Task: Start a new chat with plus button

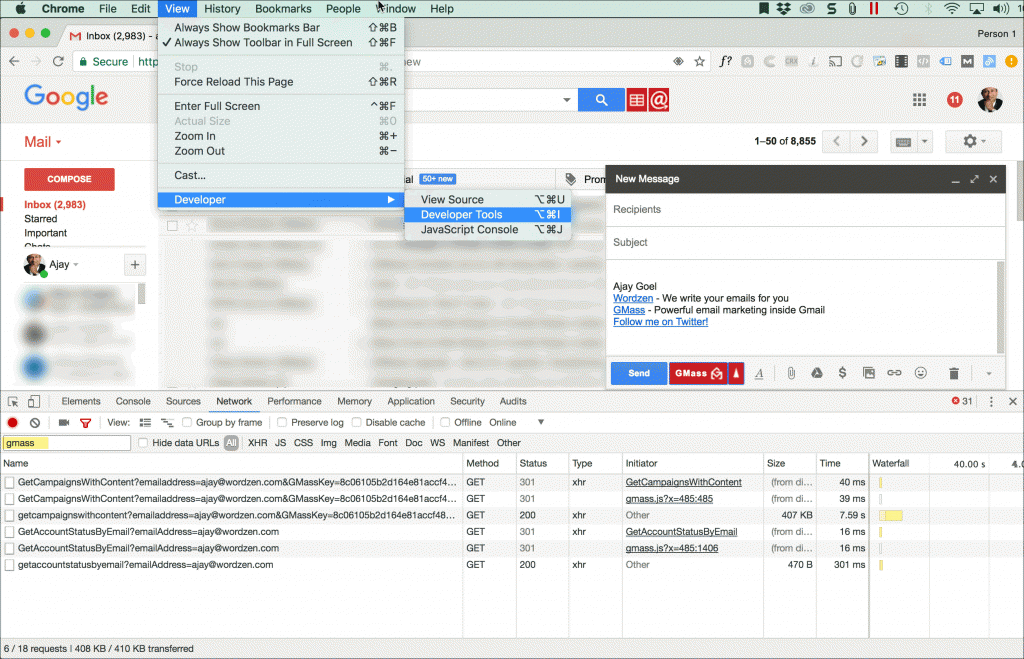Action: click(135, 265)
